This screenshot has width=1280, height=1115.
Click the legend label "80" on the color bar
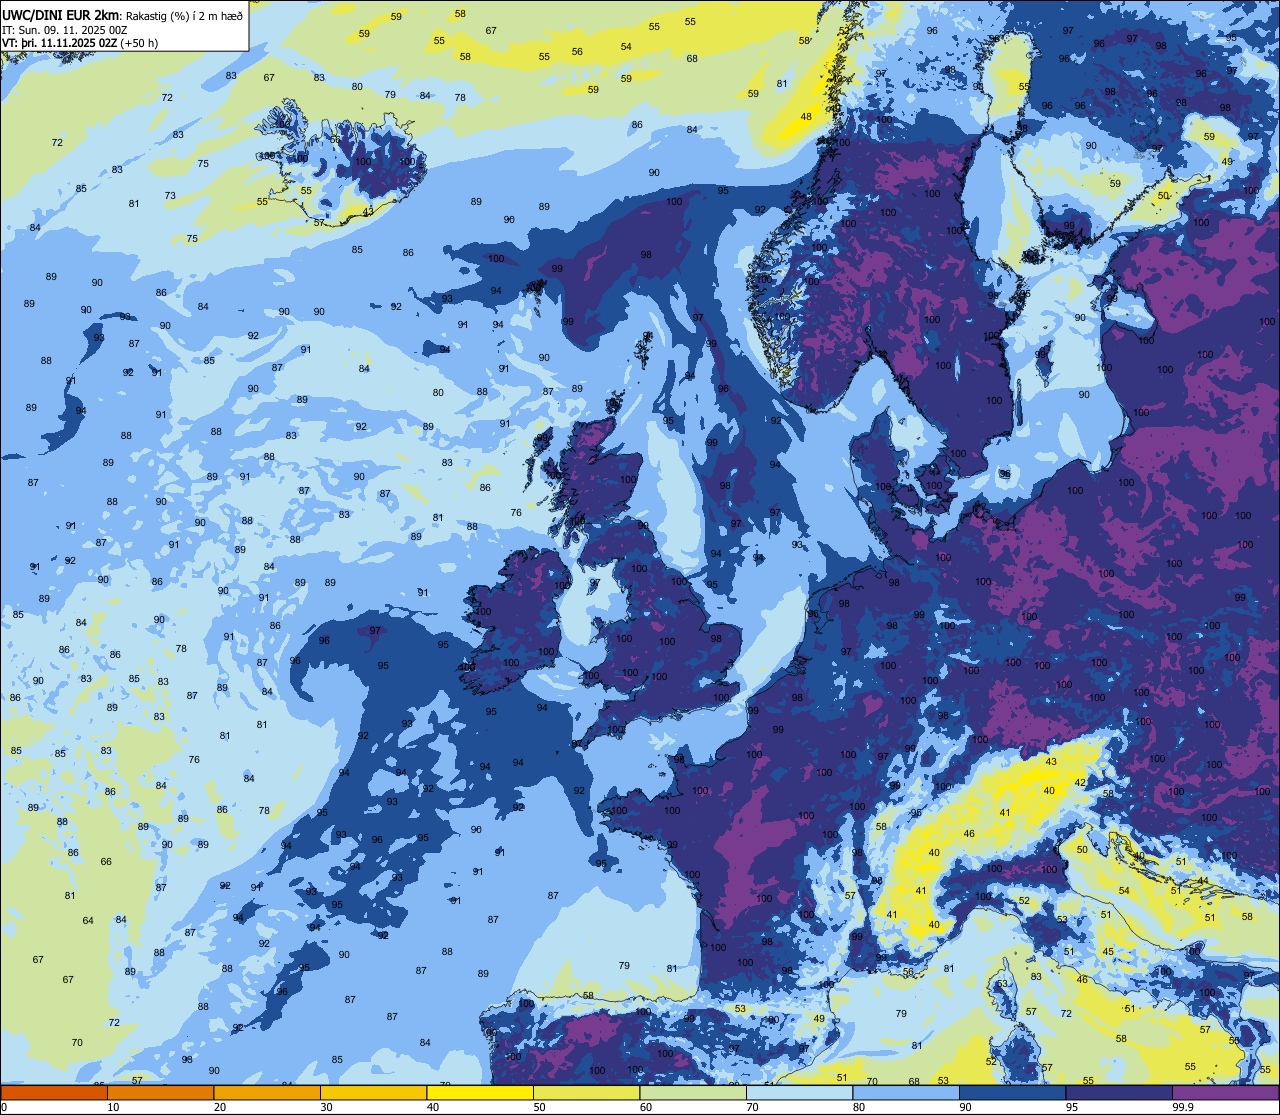(859, 1107)
